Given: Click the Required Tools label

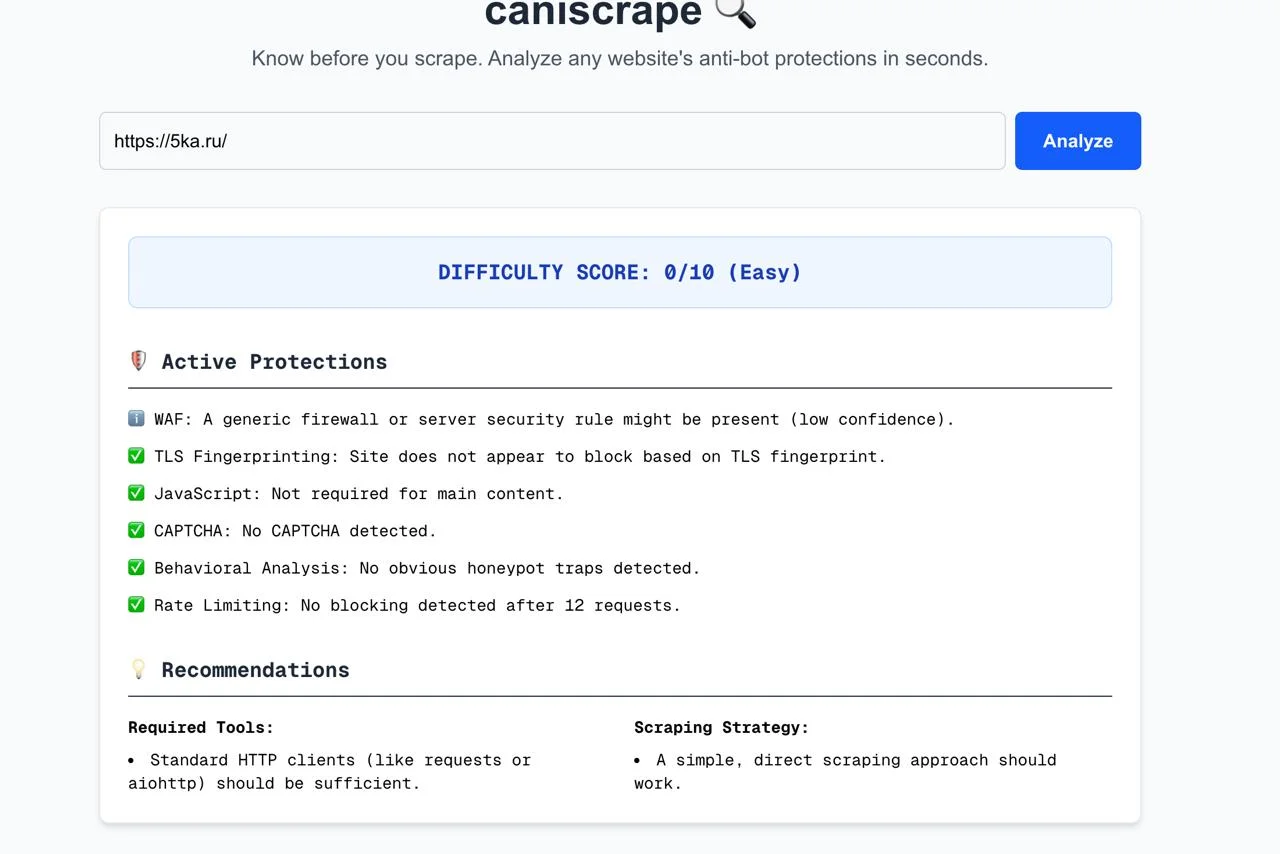Looking at the screenshot, I should coord(201,727).
